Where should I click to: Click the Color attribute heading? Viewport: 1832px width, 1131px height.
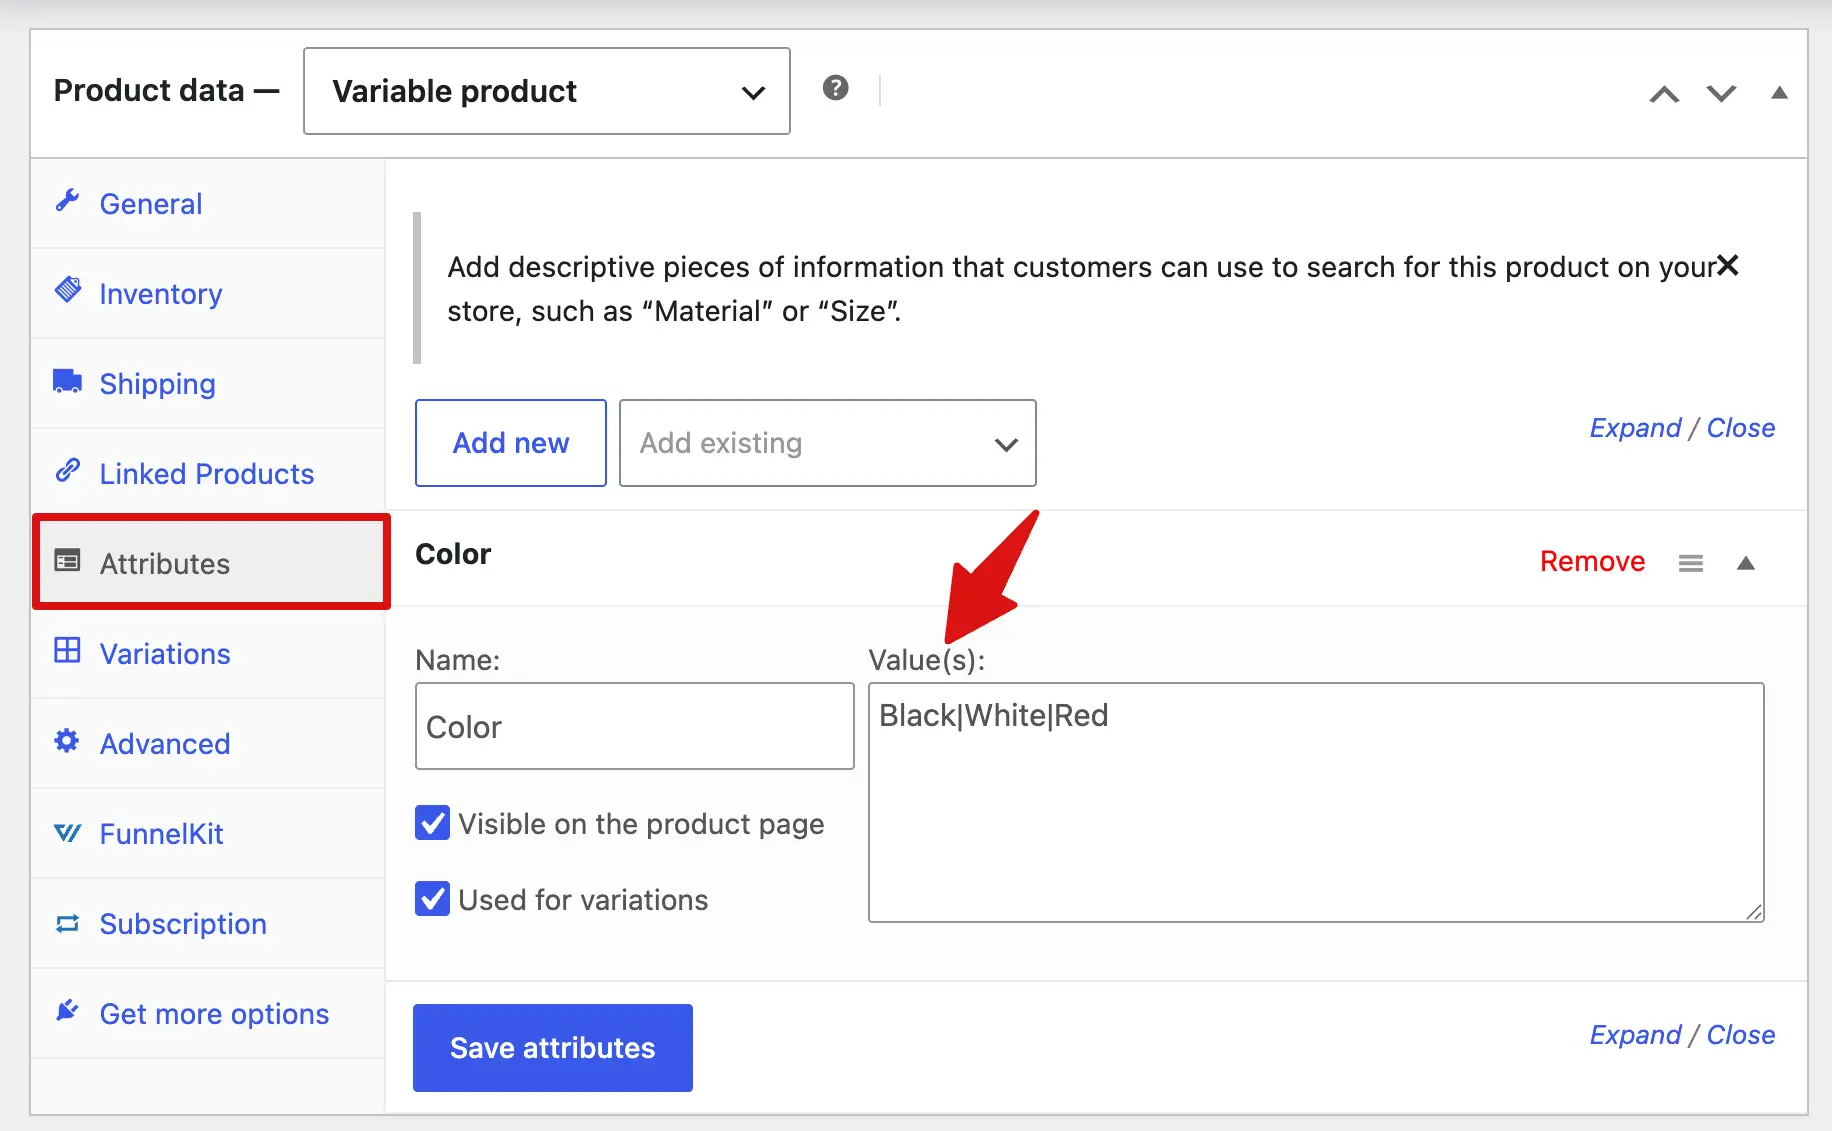tap(453, 554)
